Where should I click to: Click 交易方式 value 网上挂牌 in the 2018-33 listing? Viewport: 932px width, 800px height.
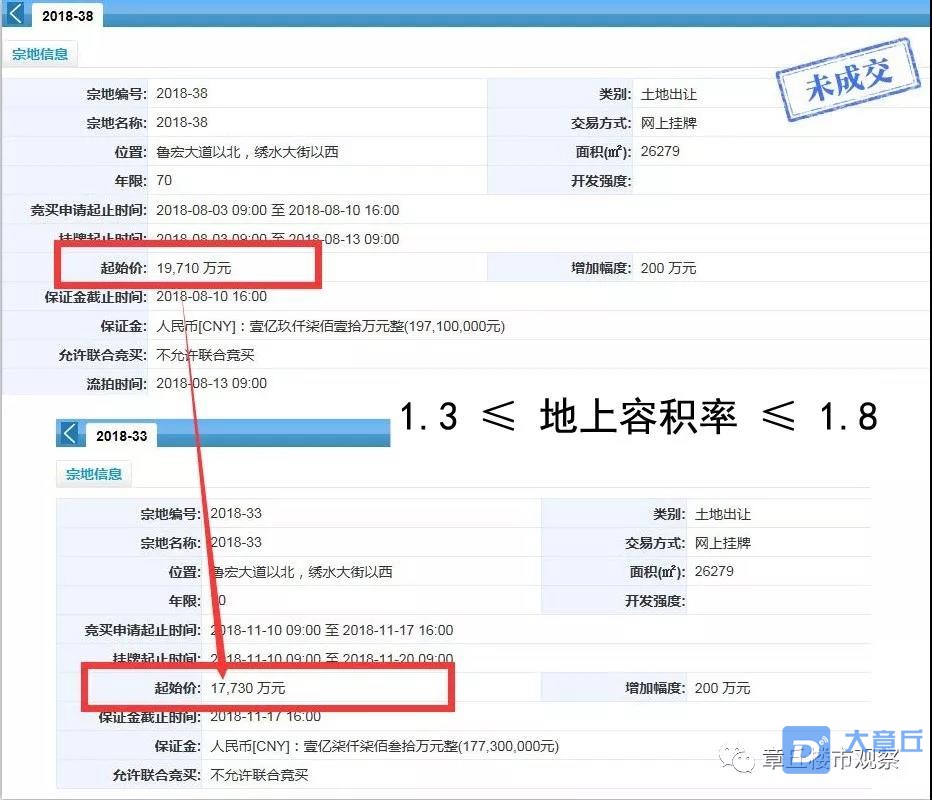tap(723, 543)
